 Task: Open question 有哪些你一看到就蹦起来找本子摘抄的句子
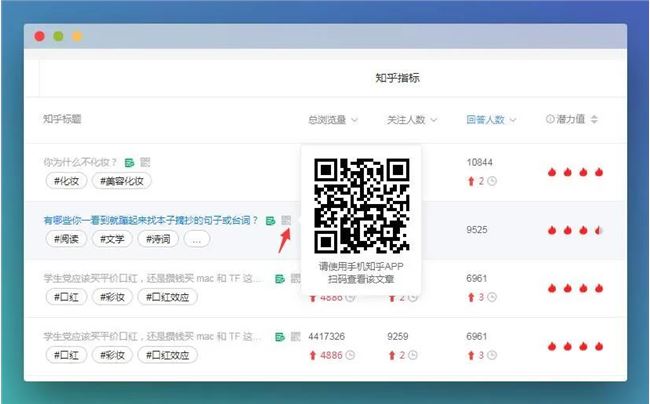(151, 220)
